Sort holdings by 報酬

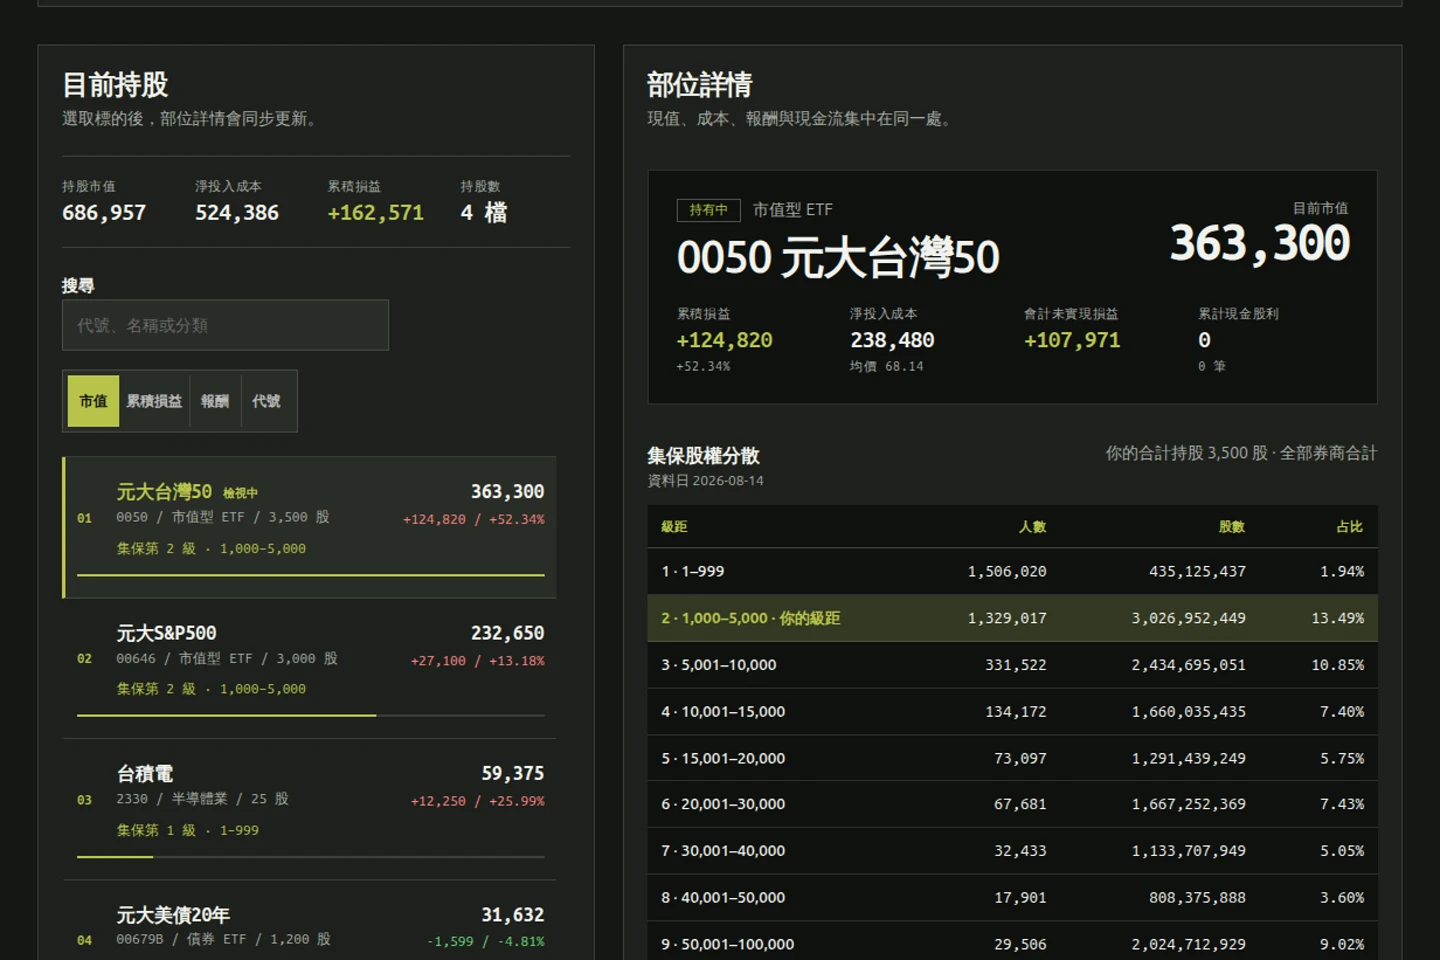tap(215, 401)
